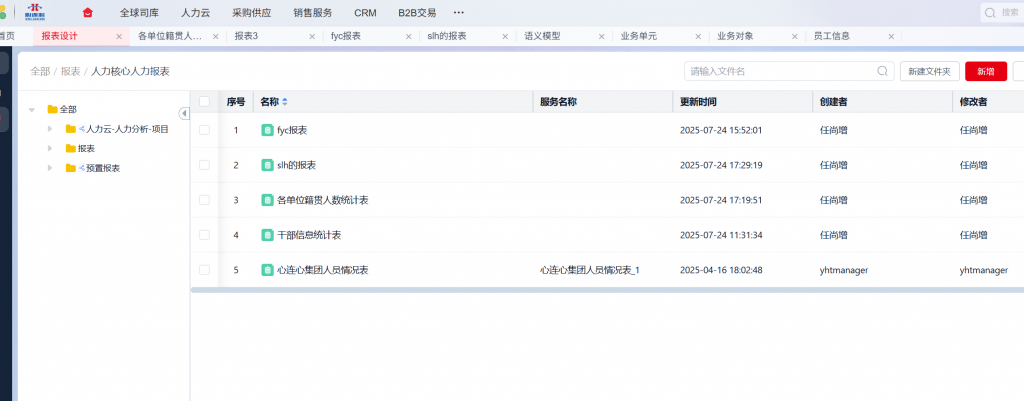
Task: Open the 人力云 top menu
Action: click(196, 13)
